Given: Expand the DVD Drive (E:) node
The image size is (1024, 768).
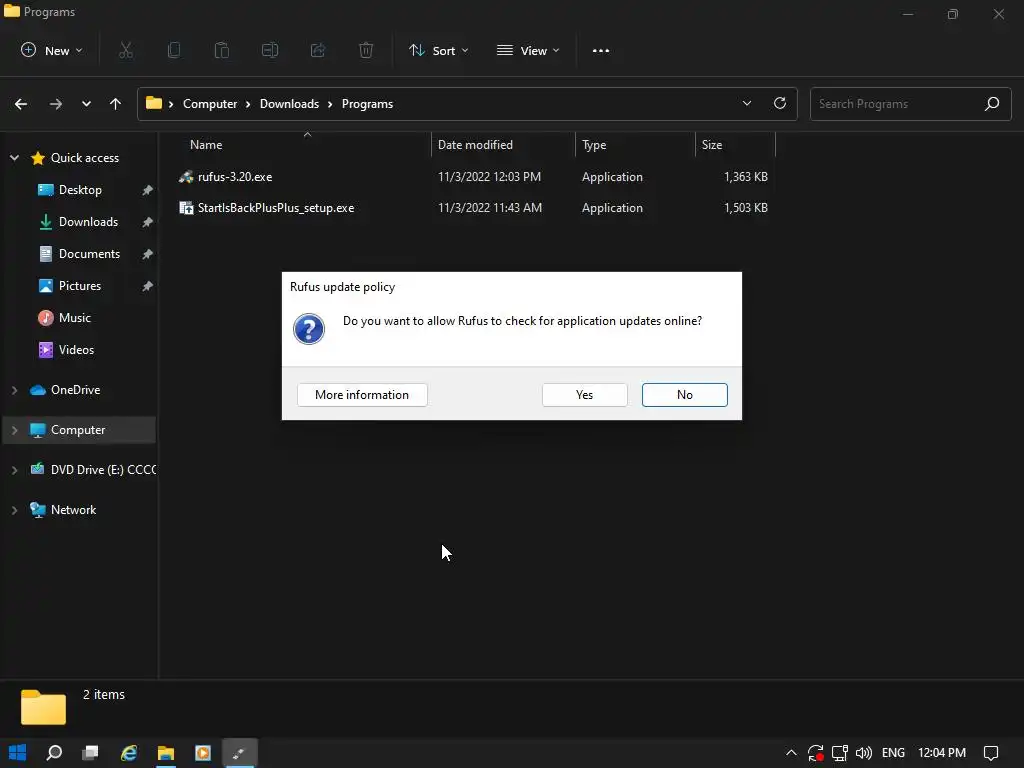Looking at the screenshot, I should (x=14, y=470).
